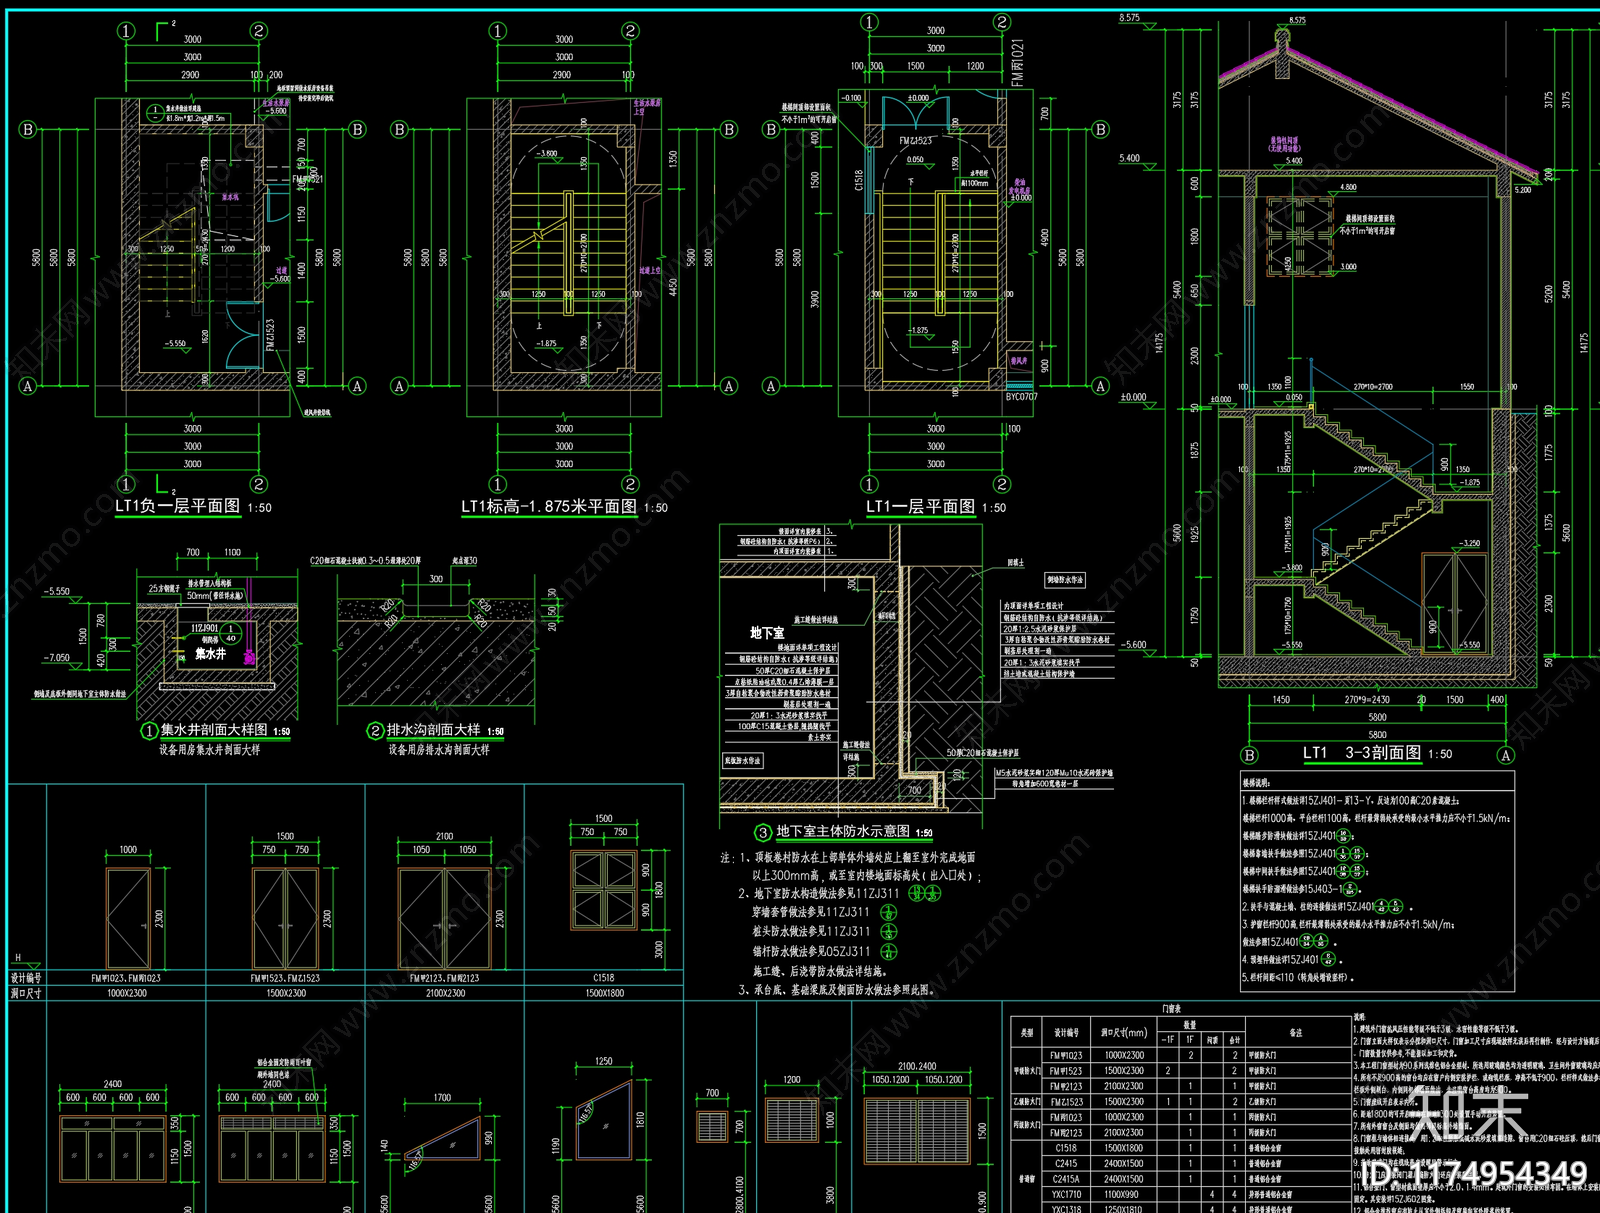Select the '地下室主体防水示意图' title text
Viewport: 1600px width, 1213px height.
[x=843, y=832]
